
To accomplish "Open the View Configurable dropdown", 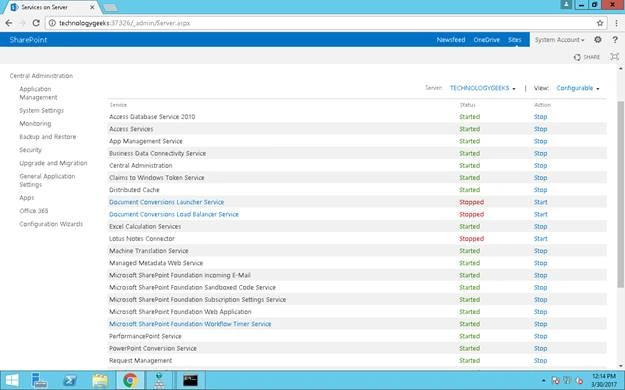I will click(x=578, y=88).
